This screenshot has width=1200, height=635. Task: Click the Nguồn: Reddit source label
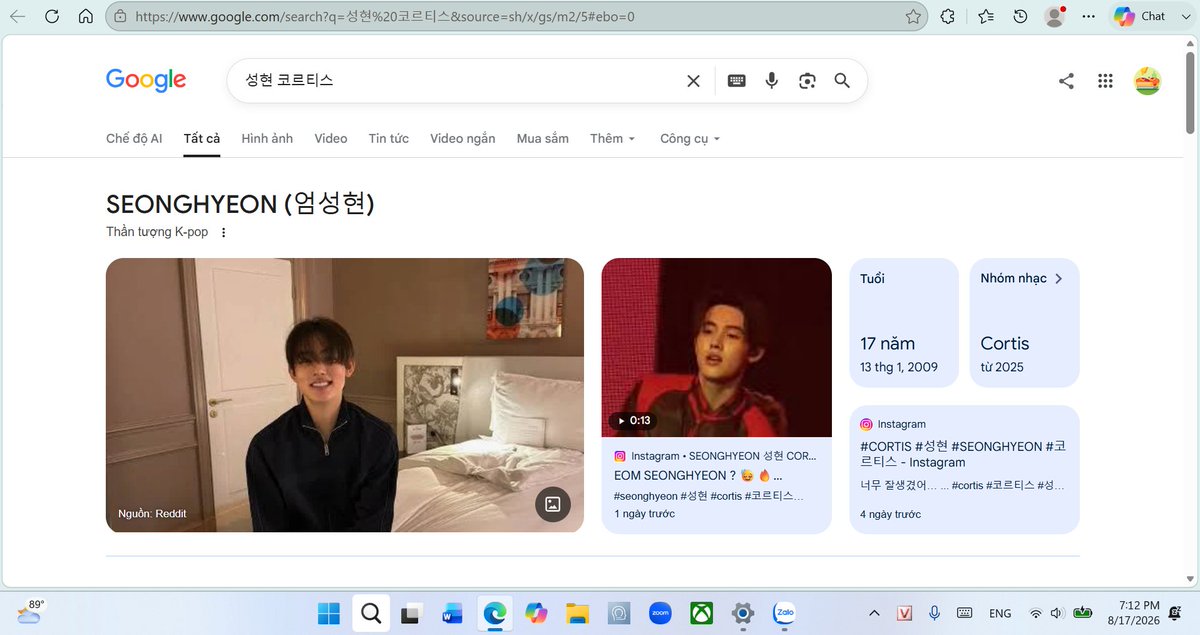coord(152,514)
